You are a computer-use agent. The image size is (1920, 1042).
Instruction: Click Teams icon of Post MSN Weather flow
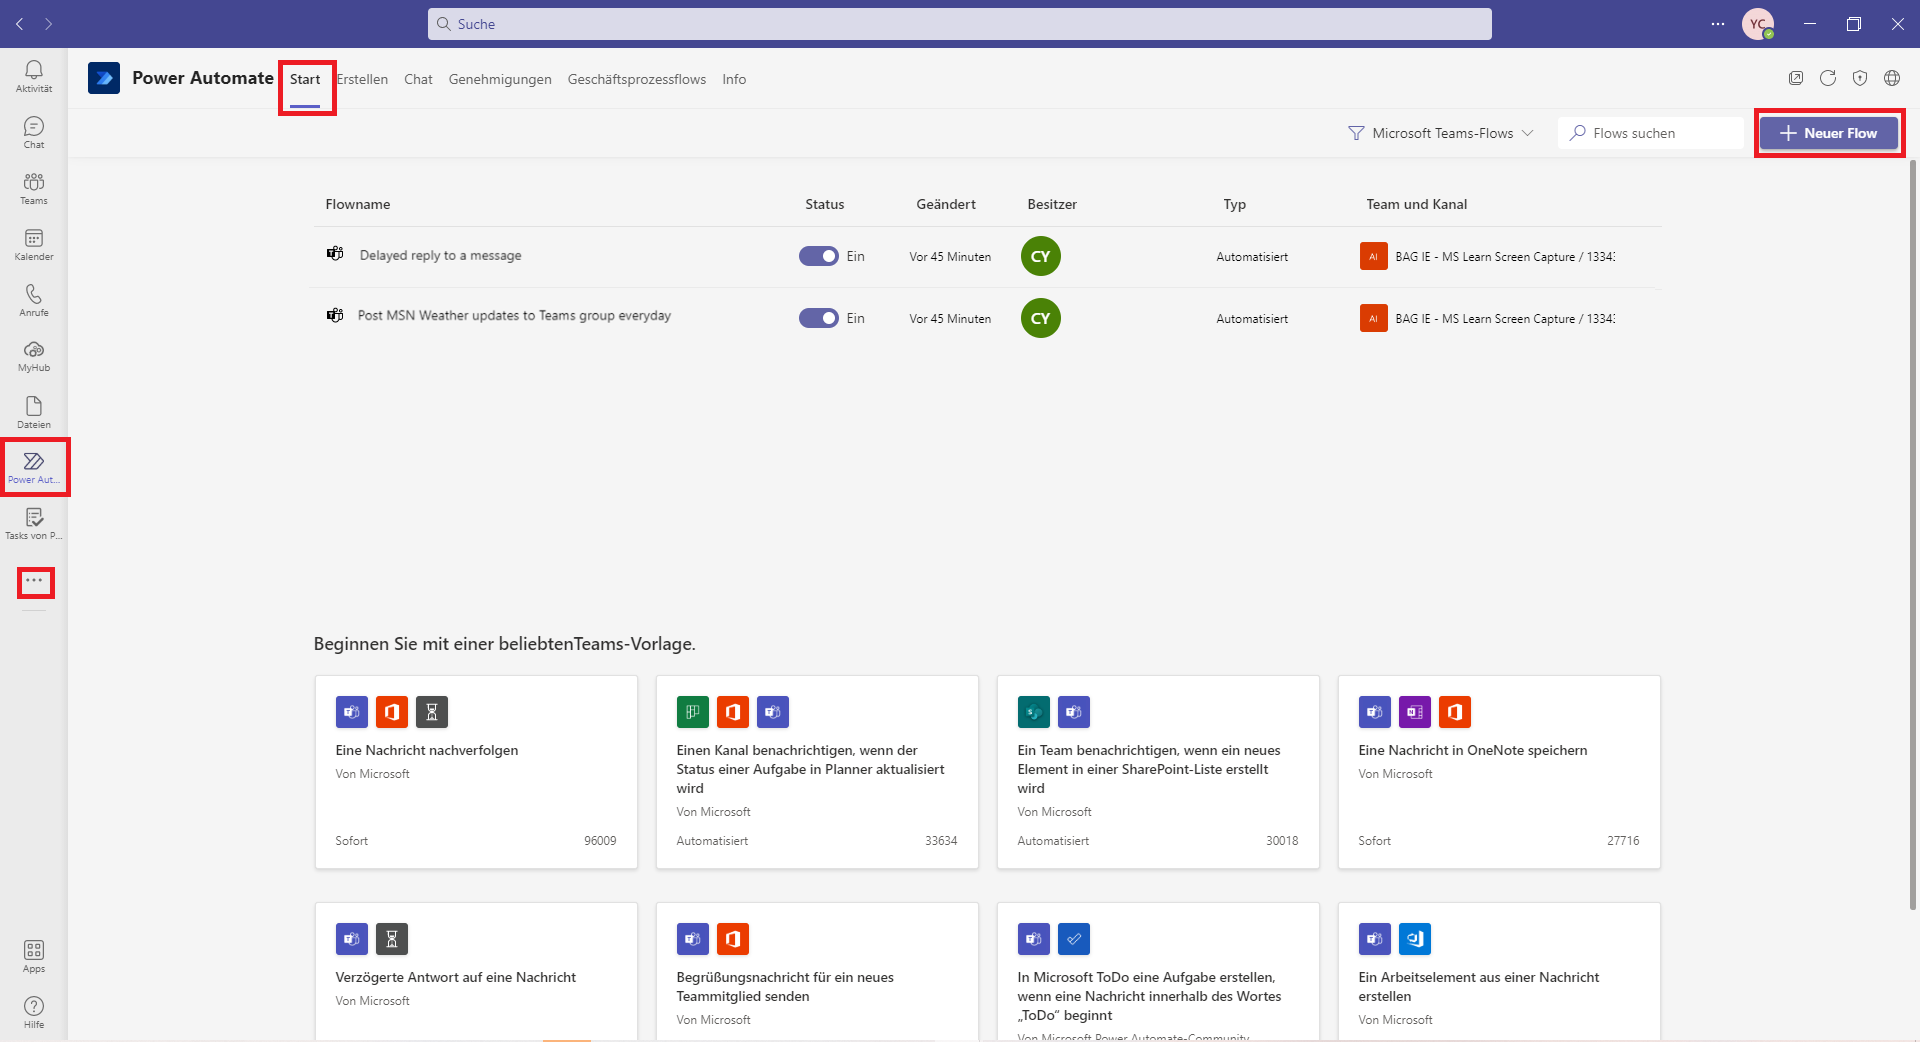point(335,315)
